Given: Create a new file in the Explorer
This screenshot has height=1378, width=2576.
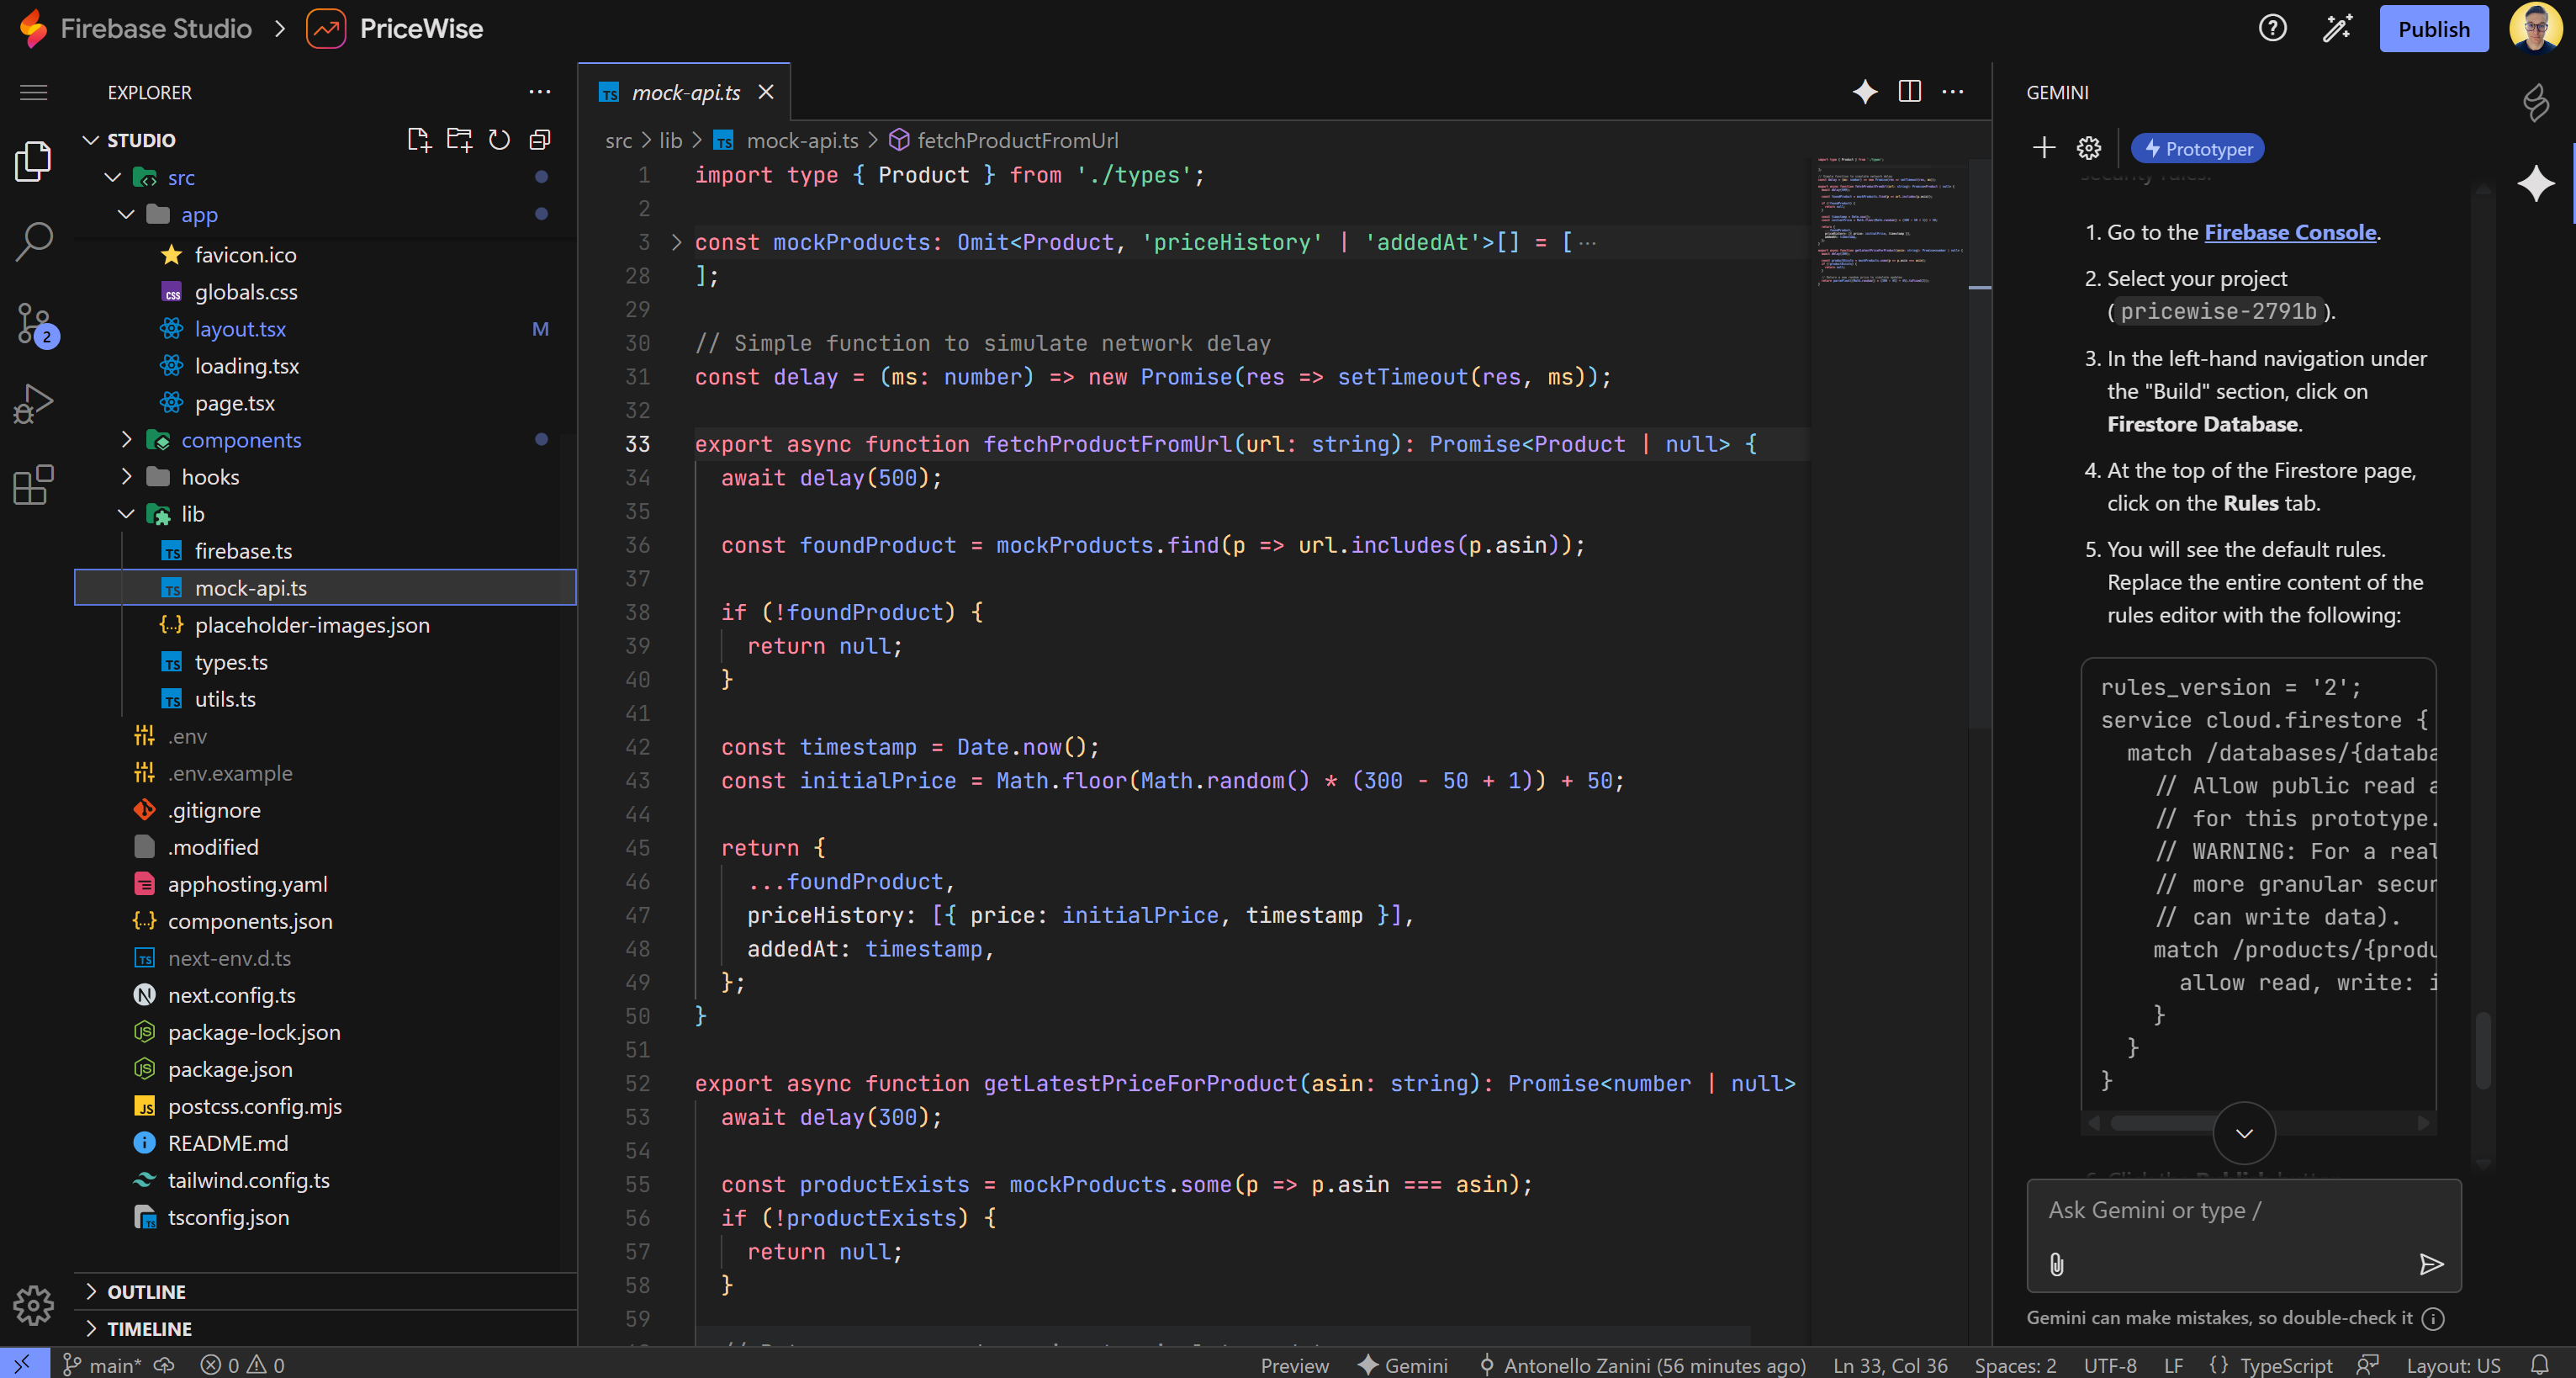Looking at the screenshot, I should click(x=419, y=140).
